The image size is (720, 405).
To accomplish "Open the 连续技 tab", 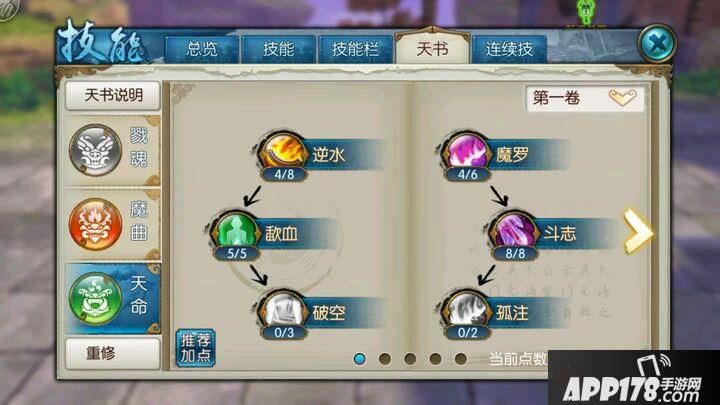I will pos(509,49).
